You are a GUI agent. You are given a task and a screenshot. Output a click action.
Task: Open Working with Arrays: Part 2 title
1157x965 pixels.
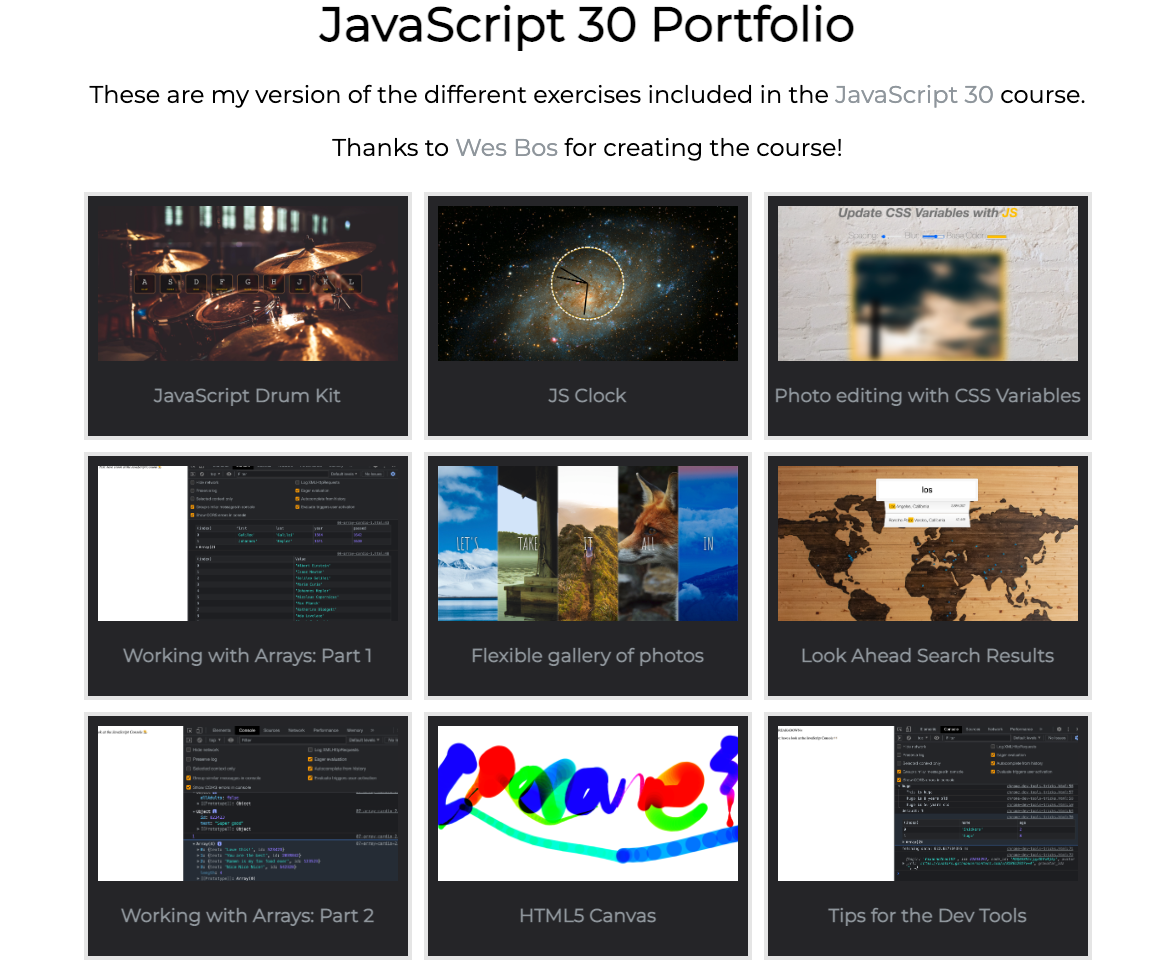click(247, 916)
